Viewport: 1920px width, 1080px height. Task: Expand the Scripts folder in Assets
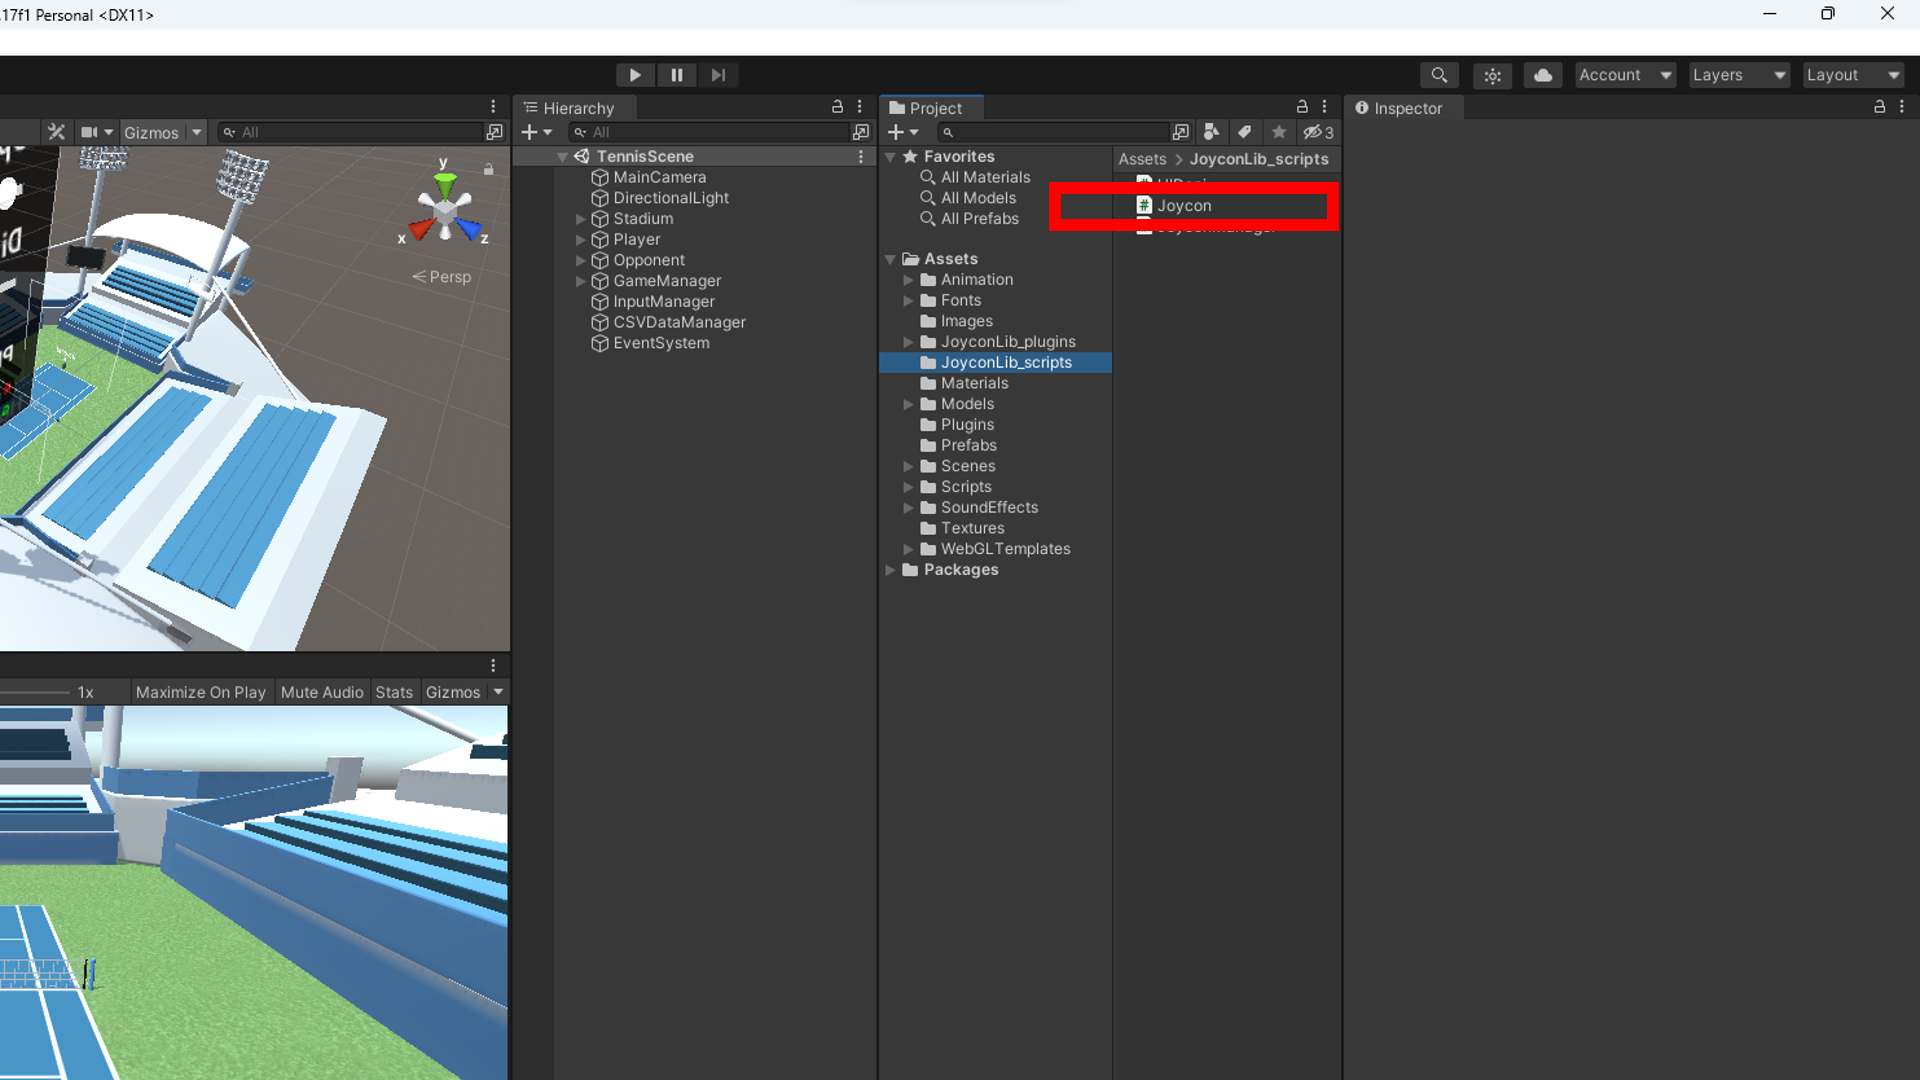click(908, 487)
